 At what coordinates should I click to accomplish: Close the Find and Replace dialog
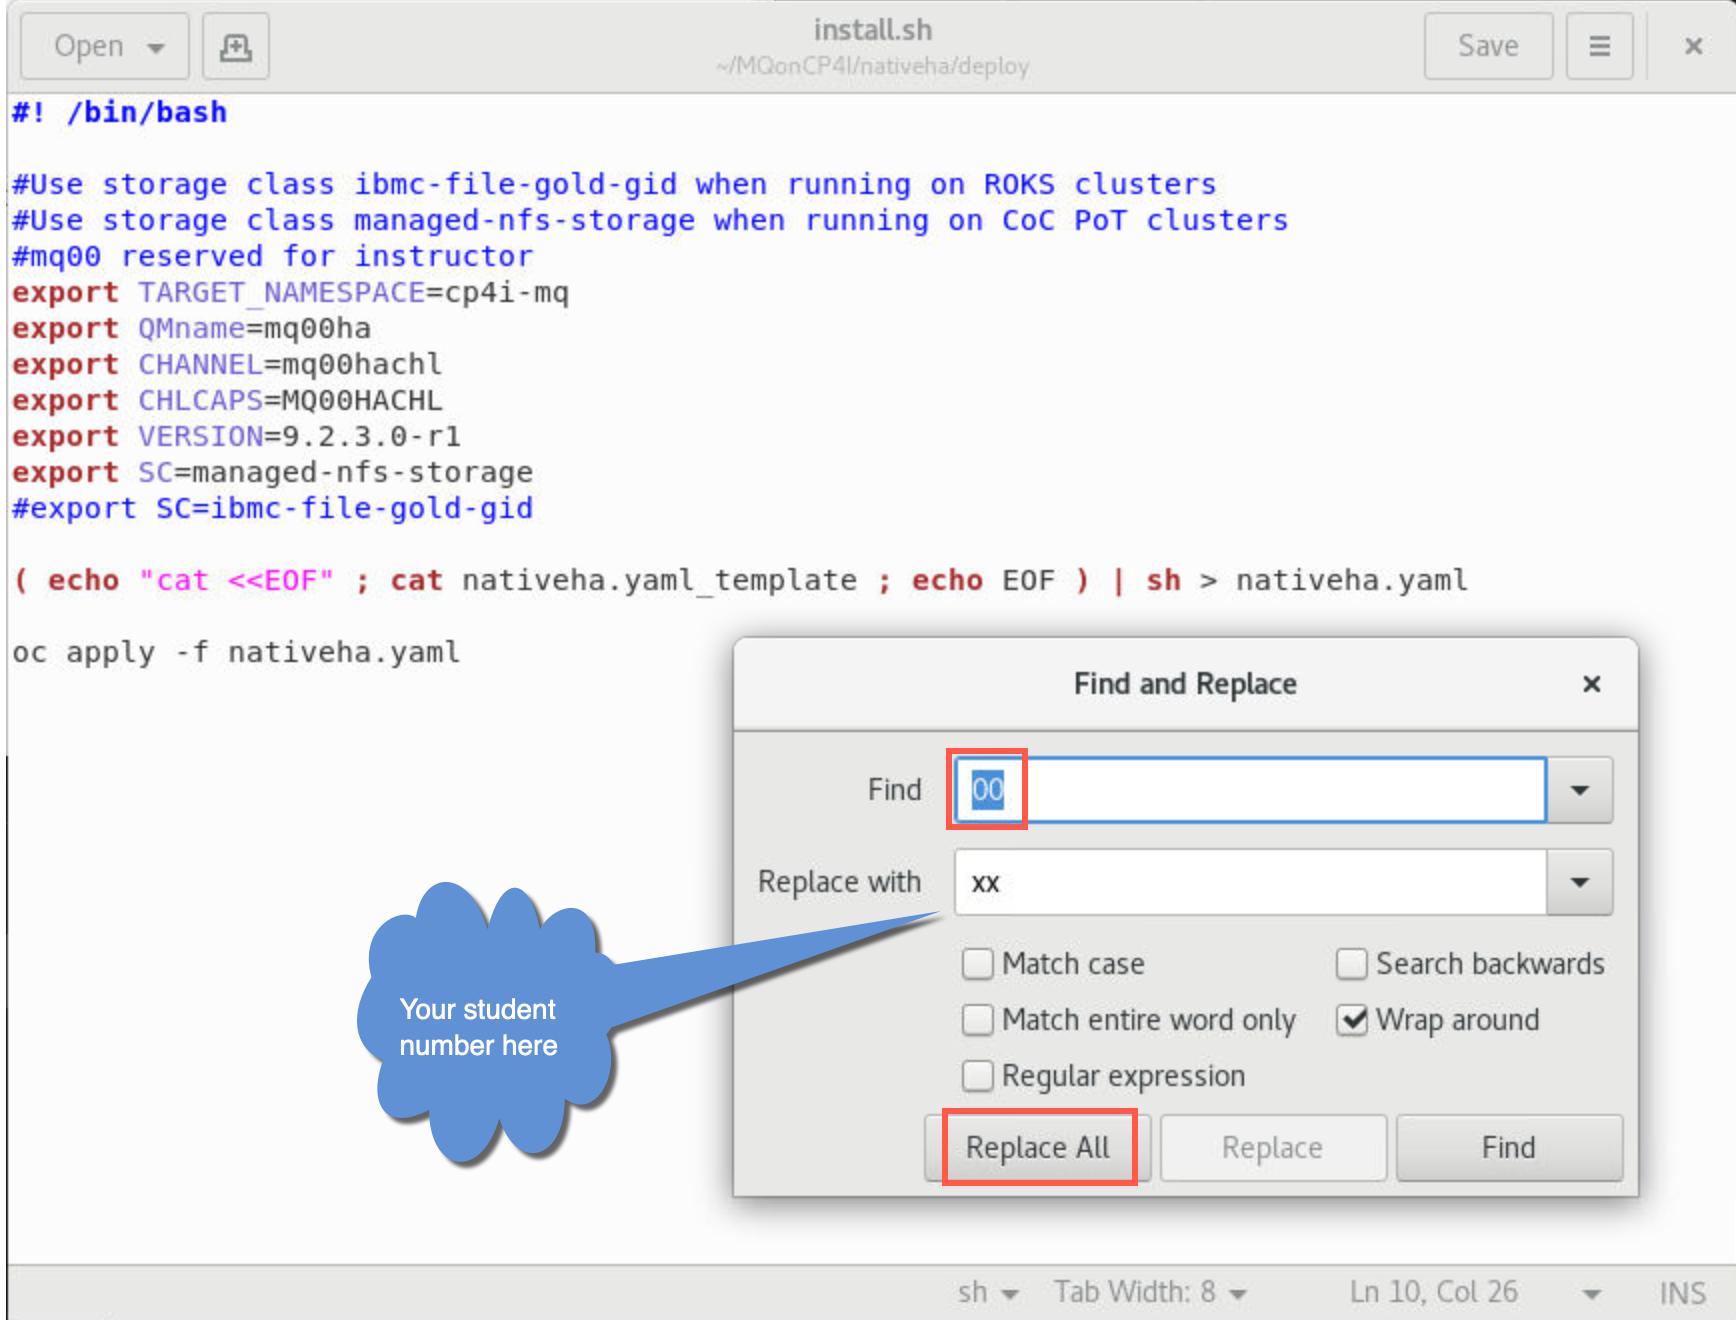(1592, 684)
